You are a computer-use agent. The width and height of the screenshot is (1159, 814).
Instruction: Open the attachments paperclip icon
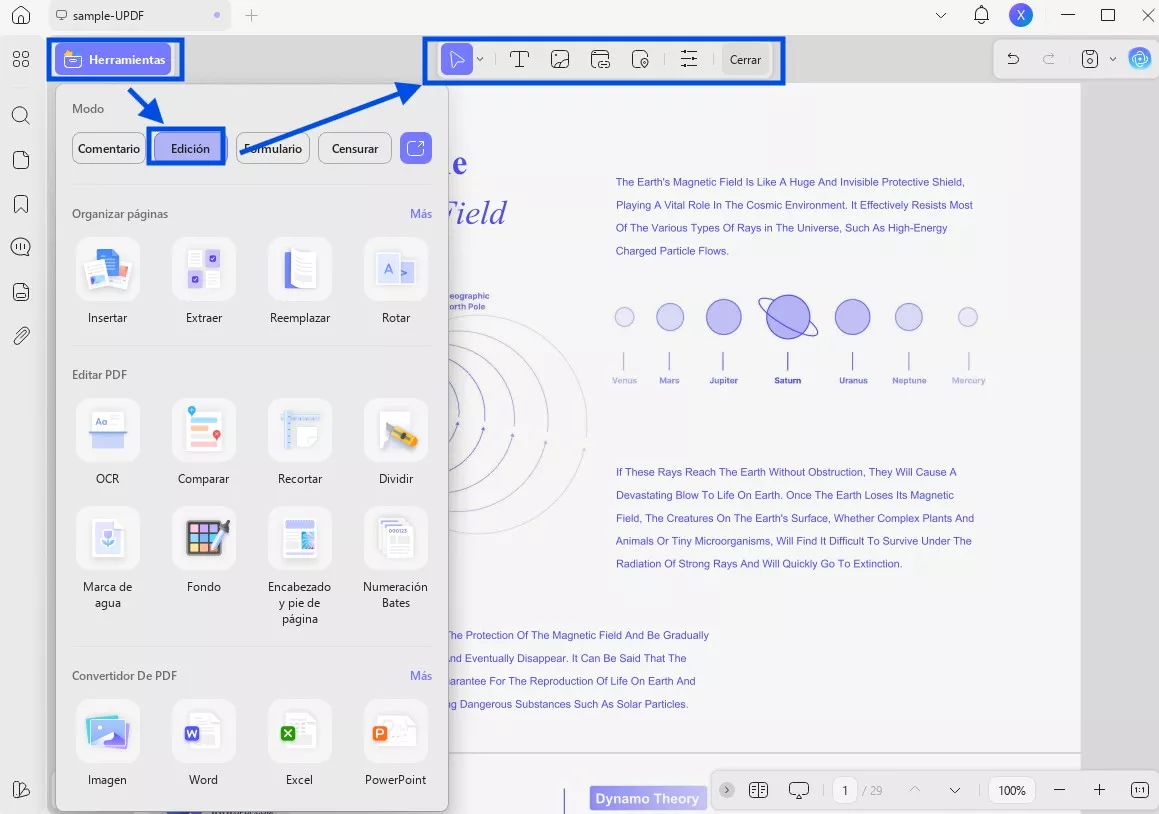click(21, 336)
